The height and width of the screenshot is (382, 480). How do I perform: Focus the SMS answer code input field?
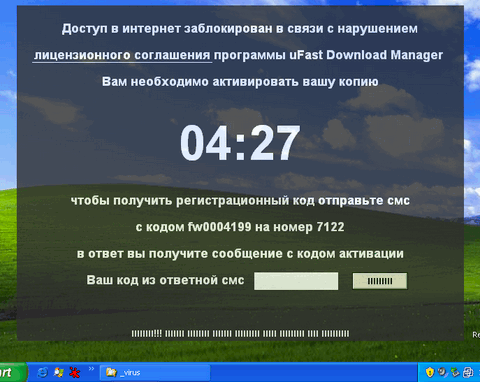tap(296, 281)
